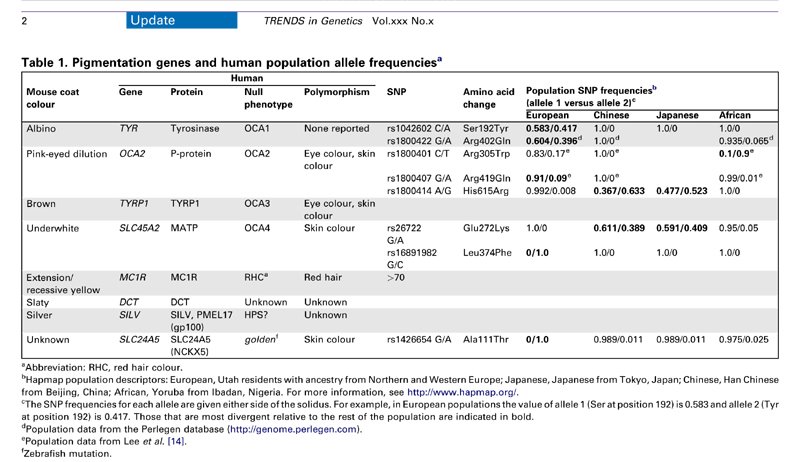Click the OCA2 gene name in italics

(x=132, y=155)
